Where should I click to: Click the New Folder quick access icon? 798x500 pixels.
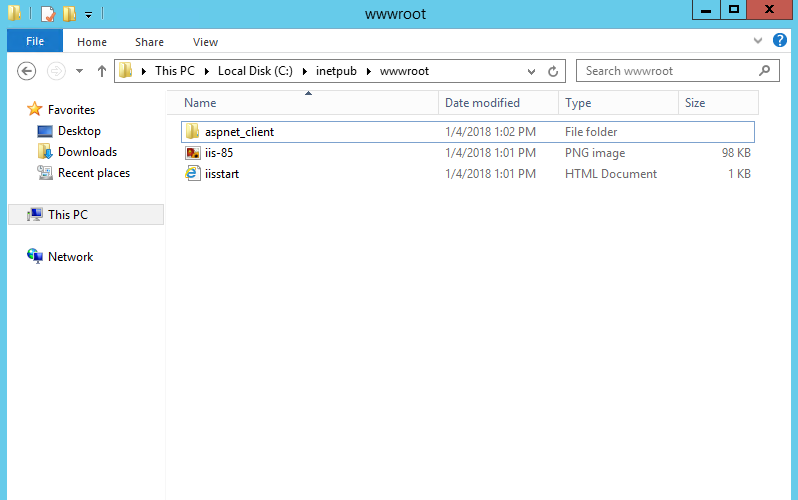tap(68, 13)
